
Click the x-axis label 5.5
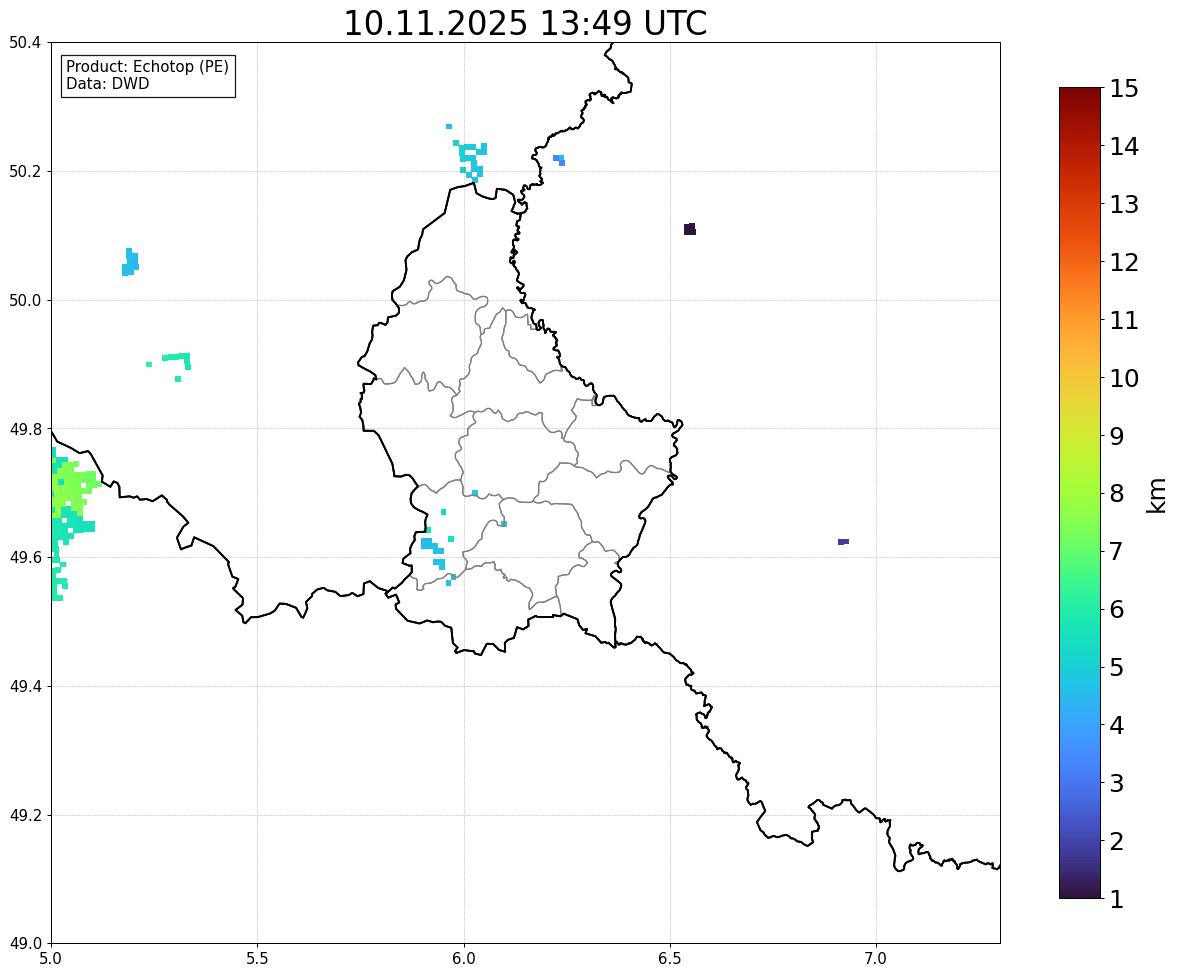258,959
